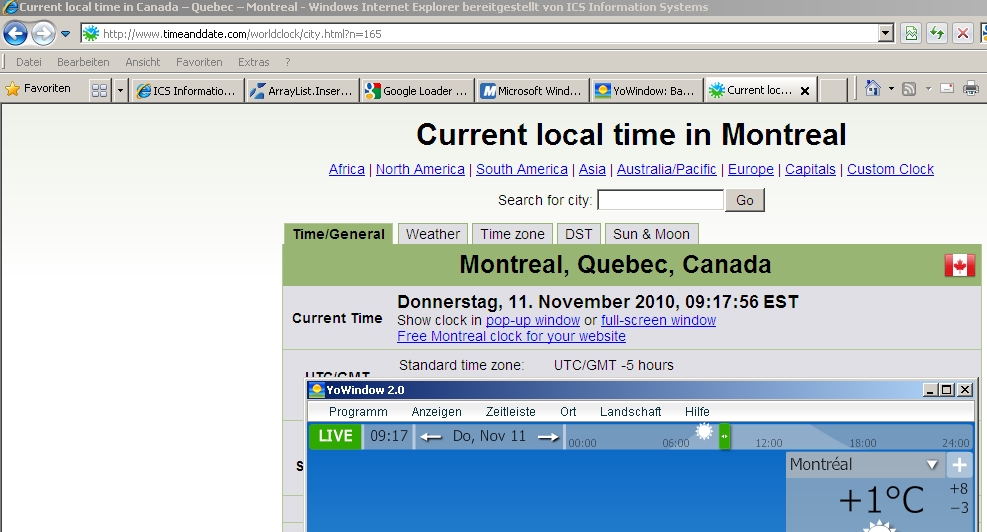This screenshot has width=987, height=532.
Task: Switch to Google Loader tab
Action: pos(417,91)
